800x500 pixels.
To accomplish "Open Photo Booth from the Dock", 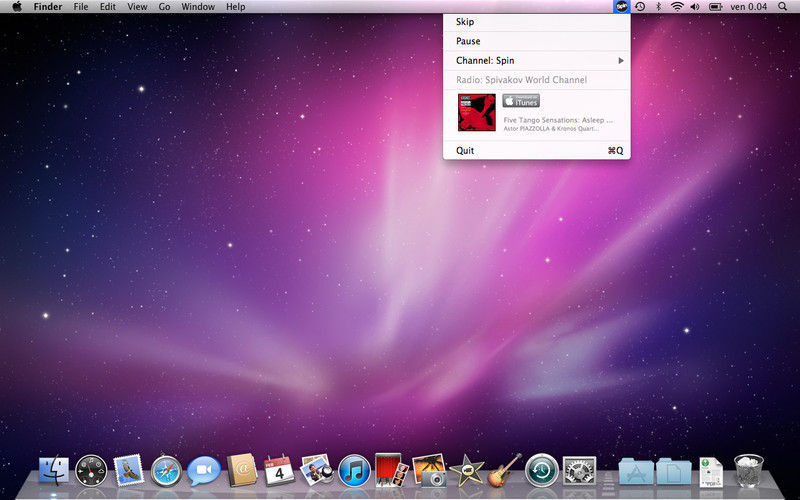I will click(x=389, y=469).
